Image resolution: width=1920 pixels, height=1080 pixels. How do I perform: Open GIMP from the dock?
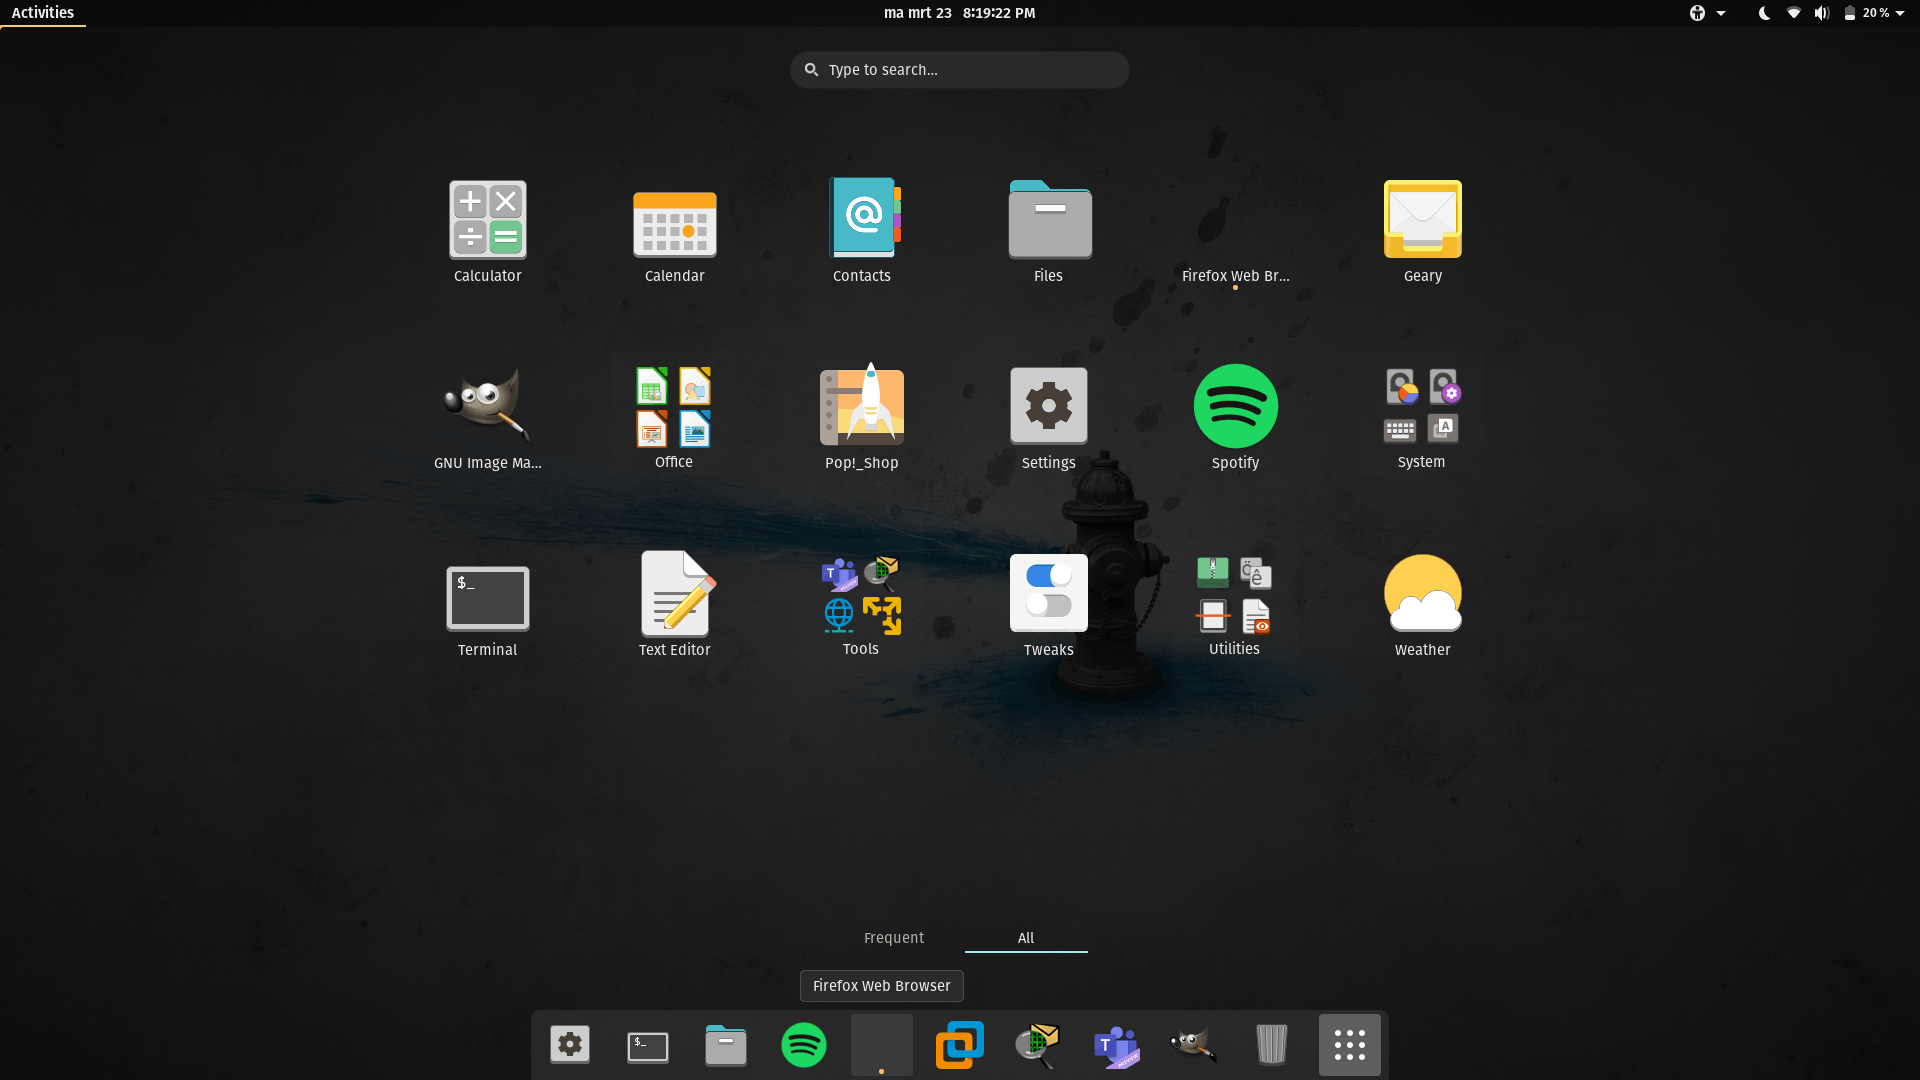[x=1194, y=1045]
